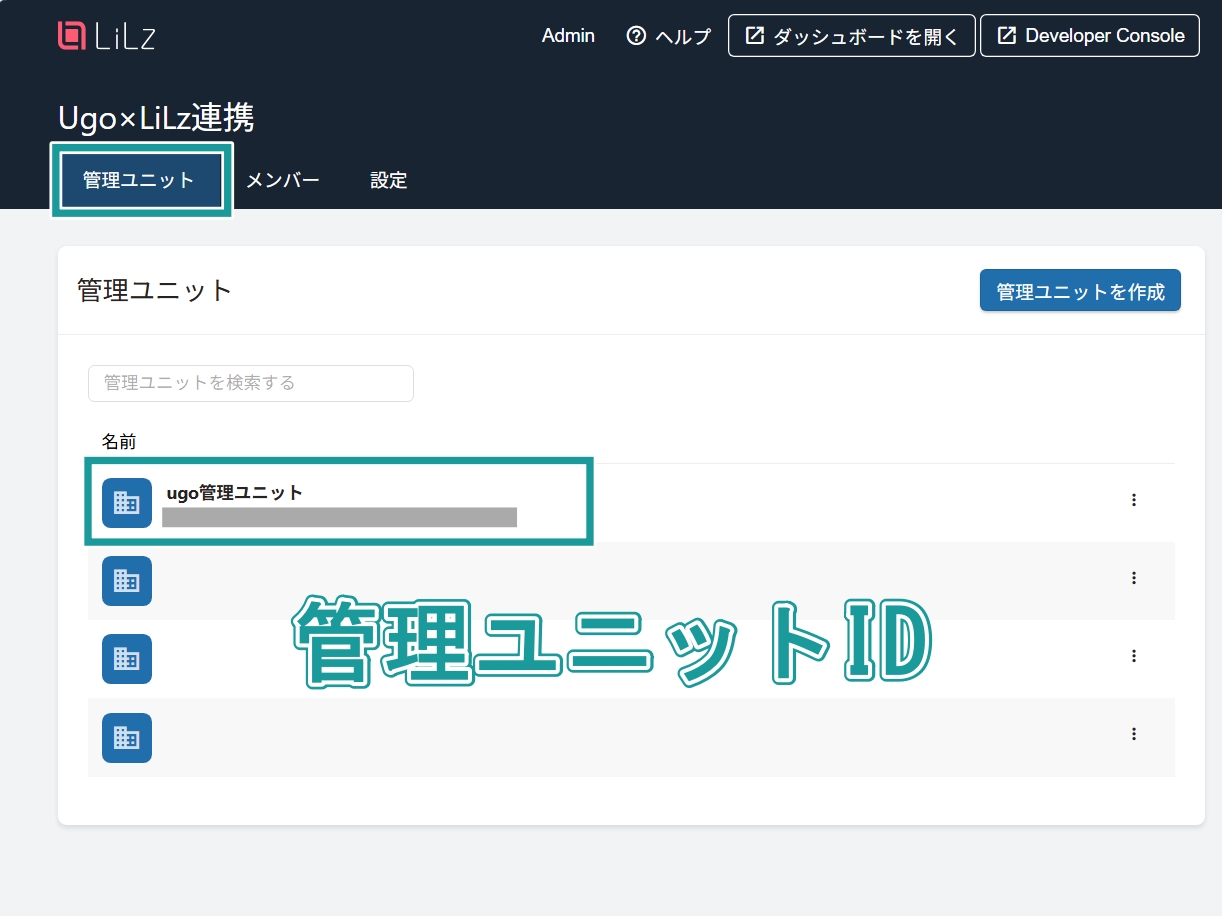Viewport: 1222px width, 916px height.
Task: Open the Developer Console
Action: point(1090,36)
